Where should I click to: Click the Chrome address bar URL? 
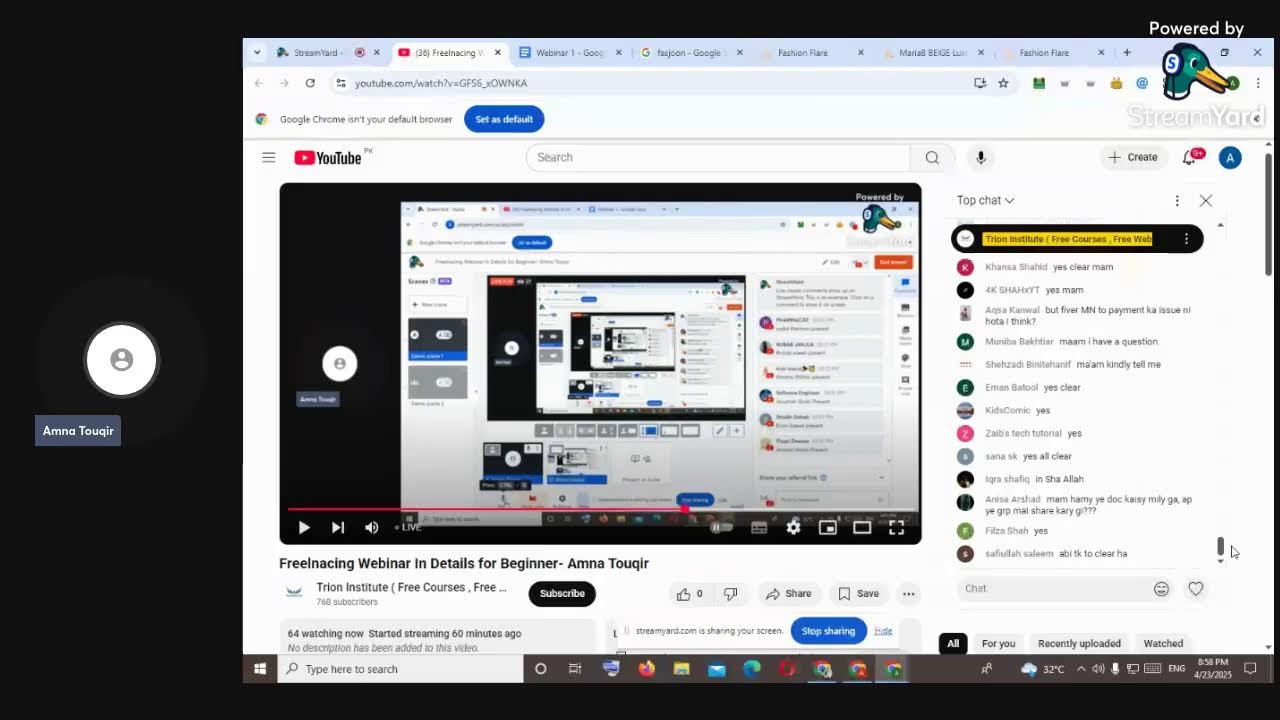tap(441, 83)
